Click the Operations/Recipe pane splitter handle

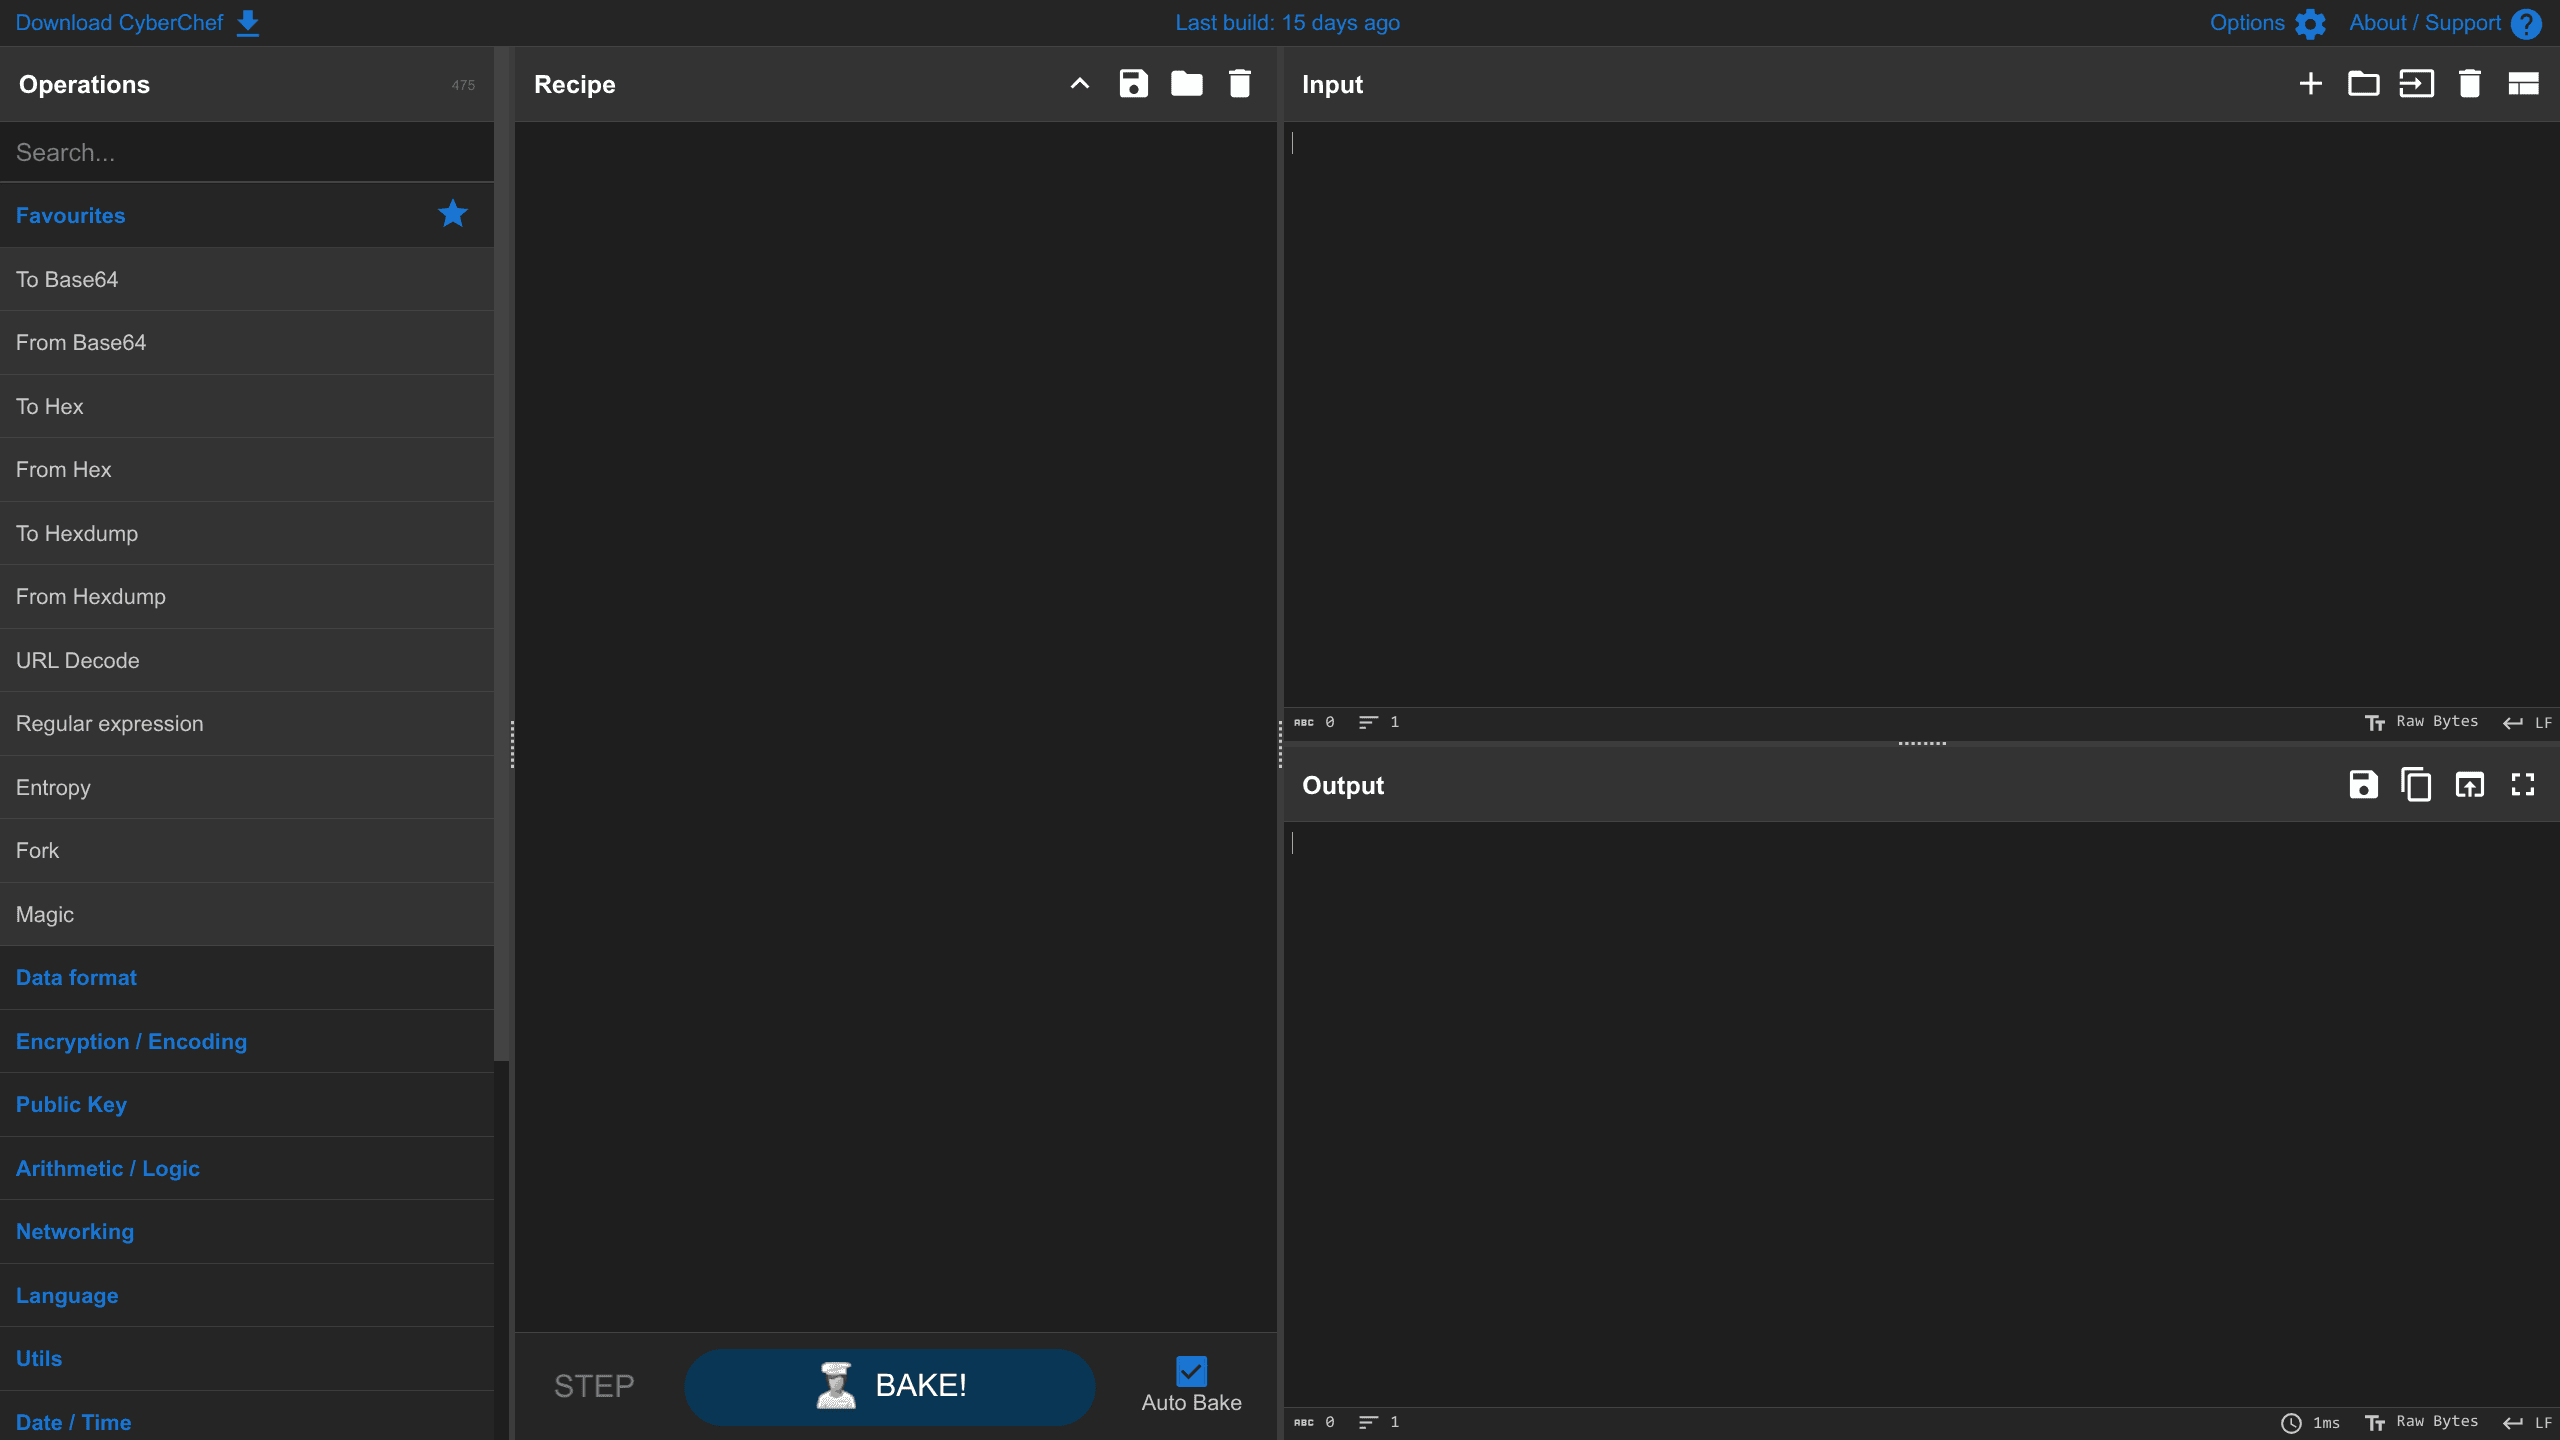[x=512, y=744]
